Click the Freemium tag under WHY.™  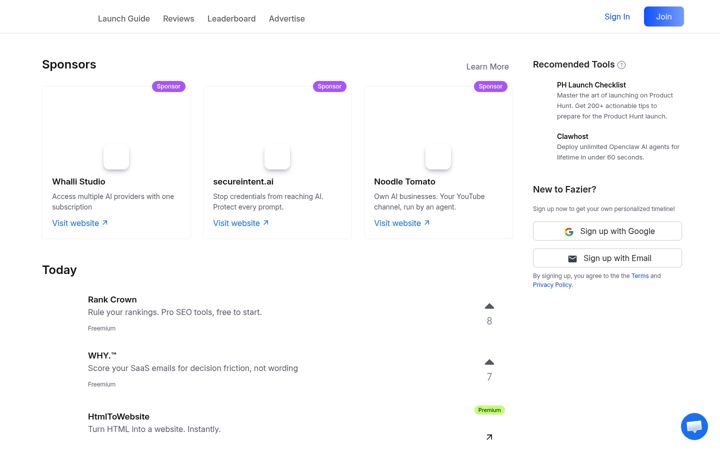pyautogui.click(x=101, y=384)
